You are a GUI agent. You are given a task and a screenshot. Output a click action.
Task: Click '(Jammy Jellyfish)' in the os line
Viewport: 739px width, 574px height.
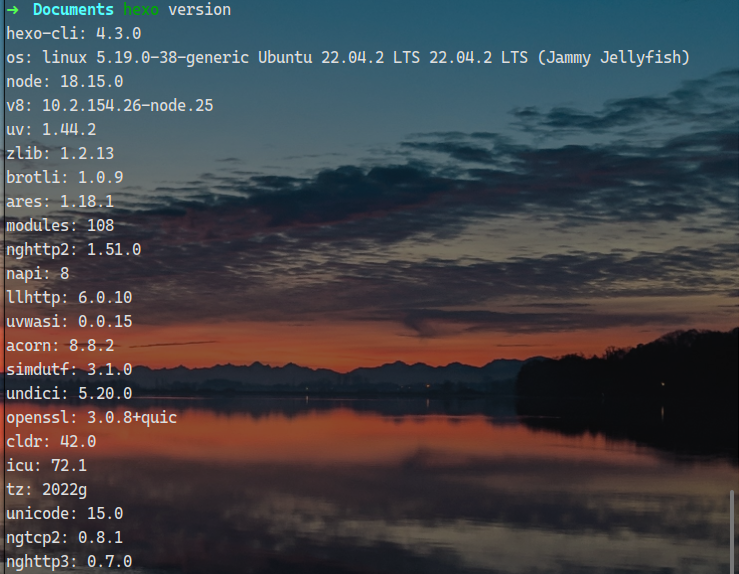click(x=614, y=57)
